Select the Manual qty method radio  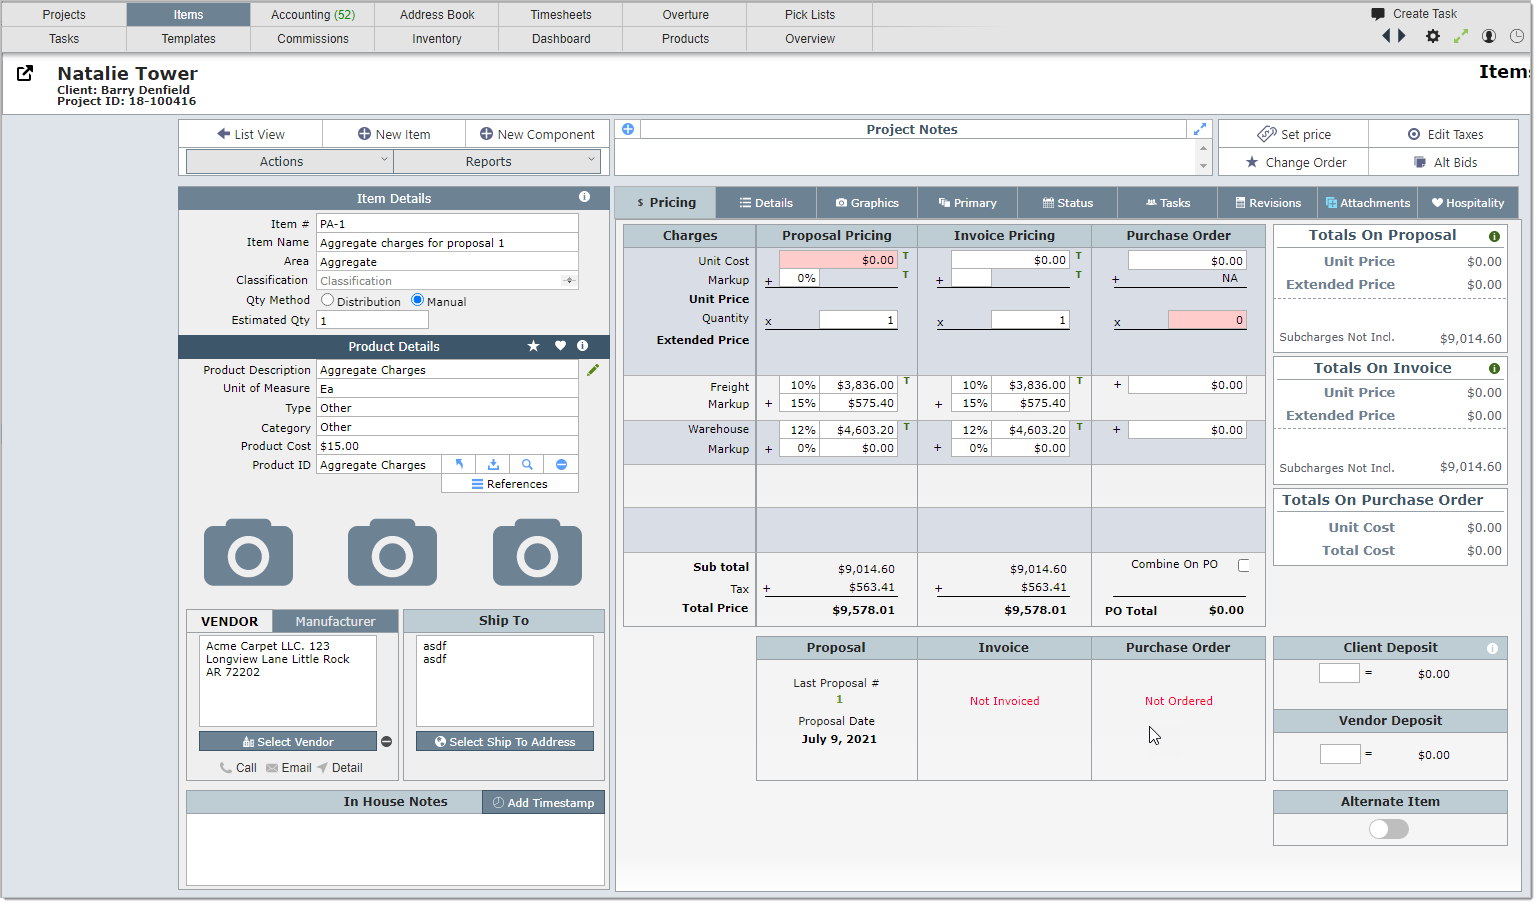[418, 300]
